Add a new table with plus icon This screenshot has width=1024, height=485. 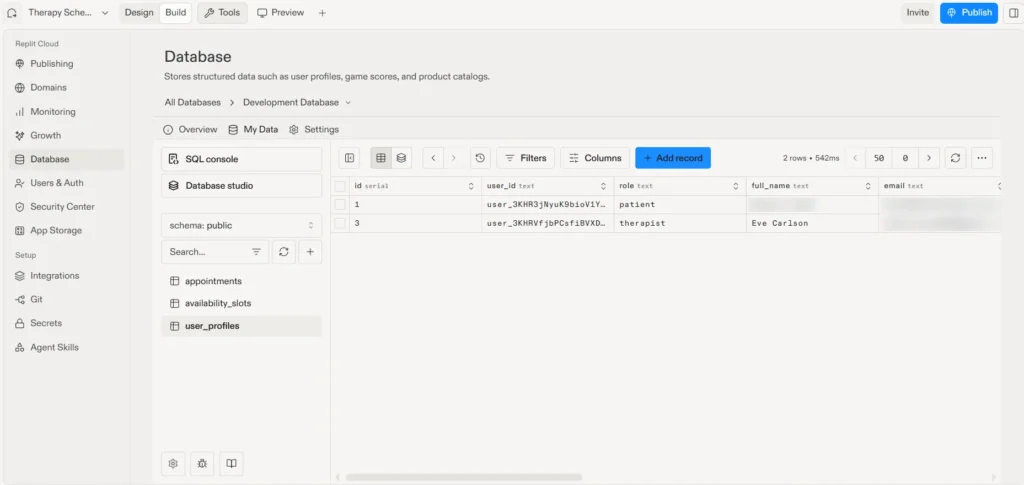310,252
